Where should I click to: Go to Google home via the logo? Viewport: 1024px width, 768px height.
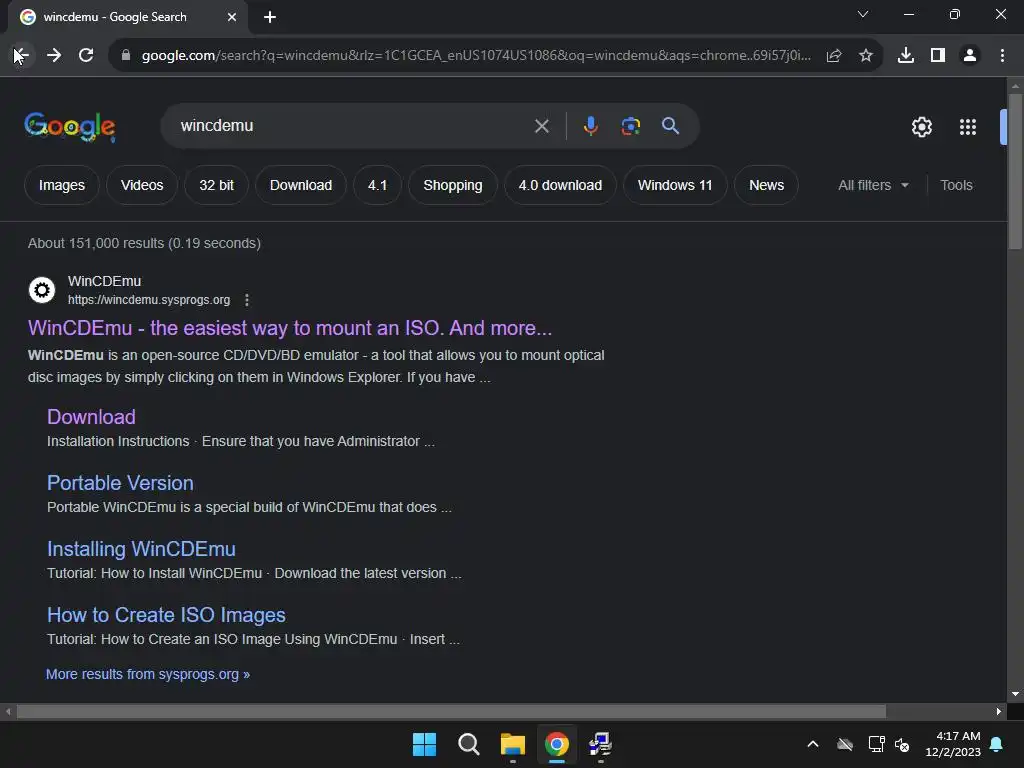[x=70, y=127]
